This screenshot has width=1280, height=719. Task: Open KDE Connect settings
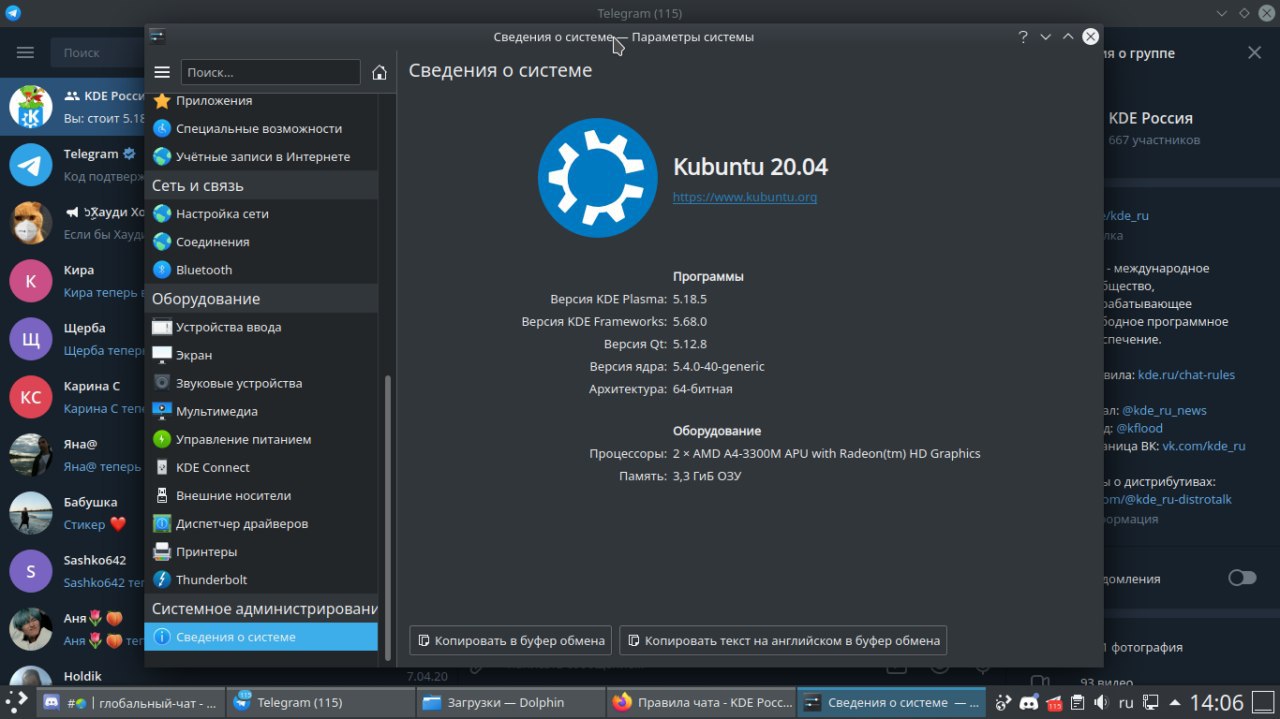(262, 467)
